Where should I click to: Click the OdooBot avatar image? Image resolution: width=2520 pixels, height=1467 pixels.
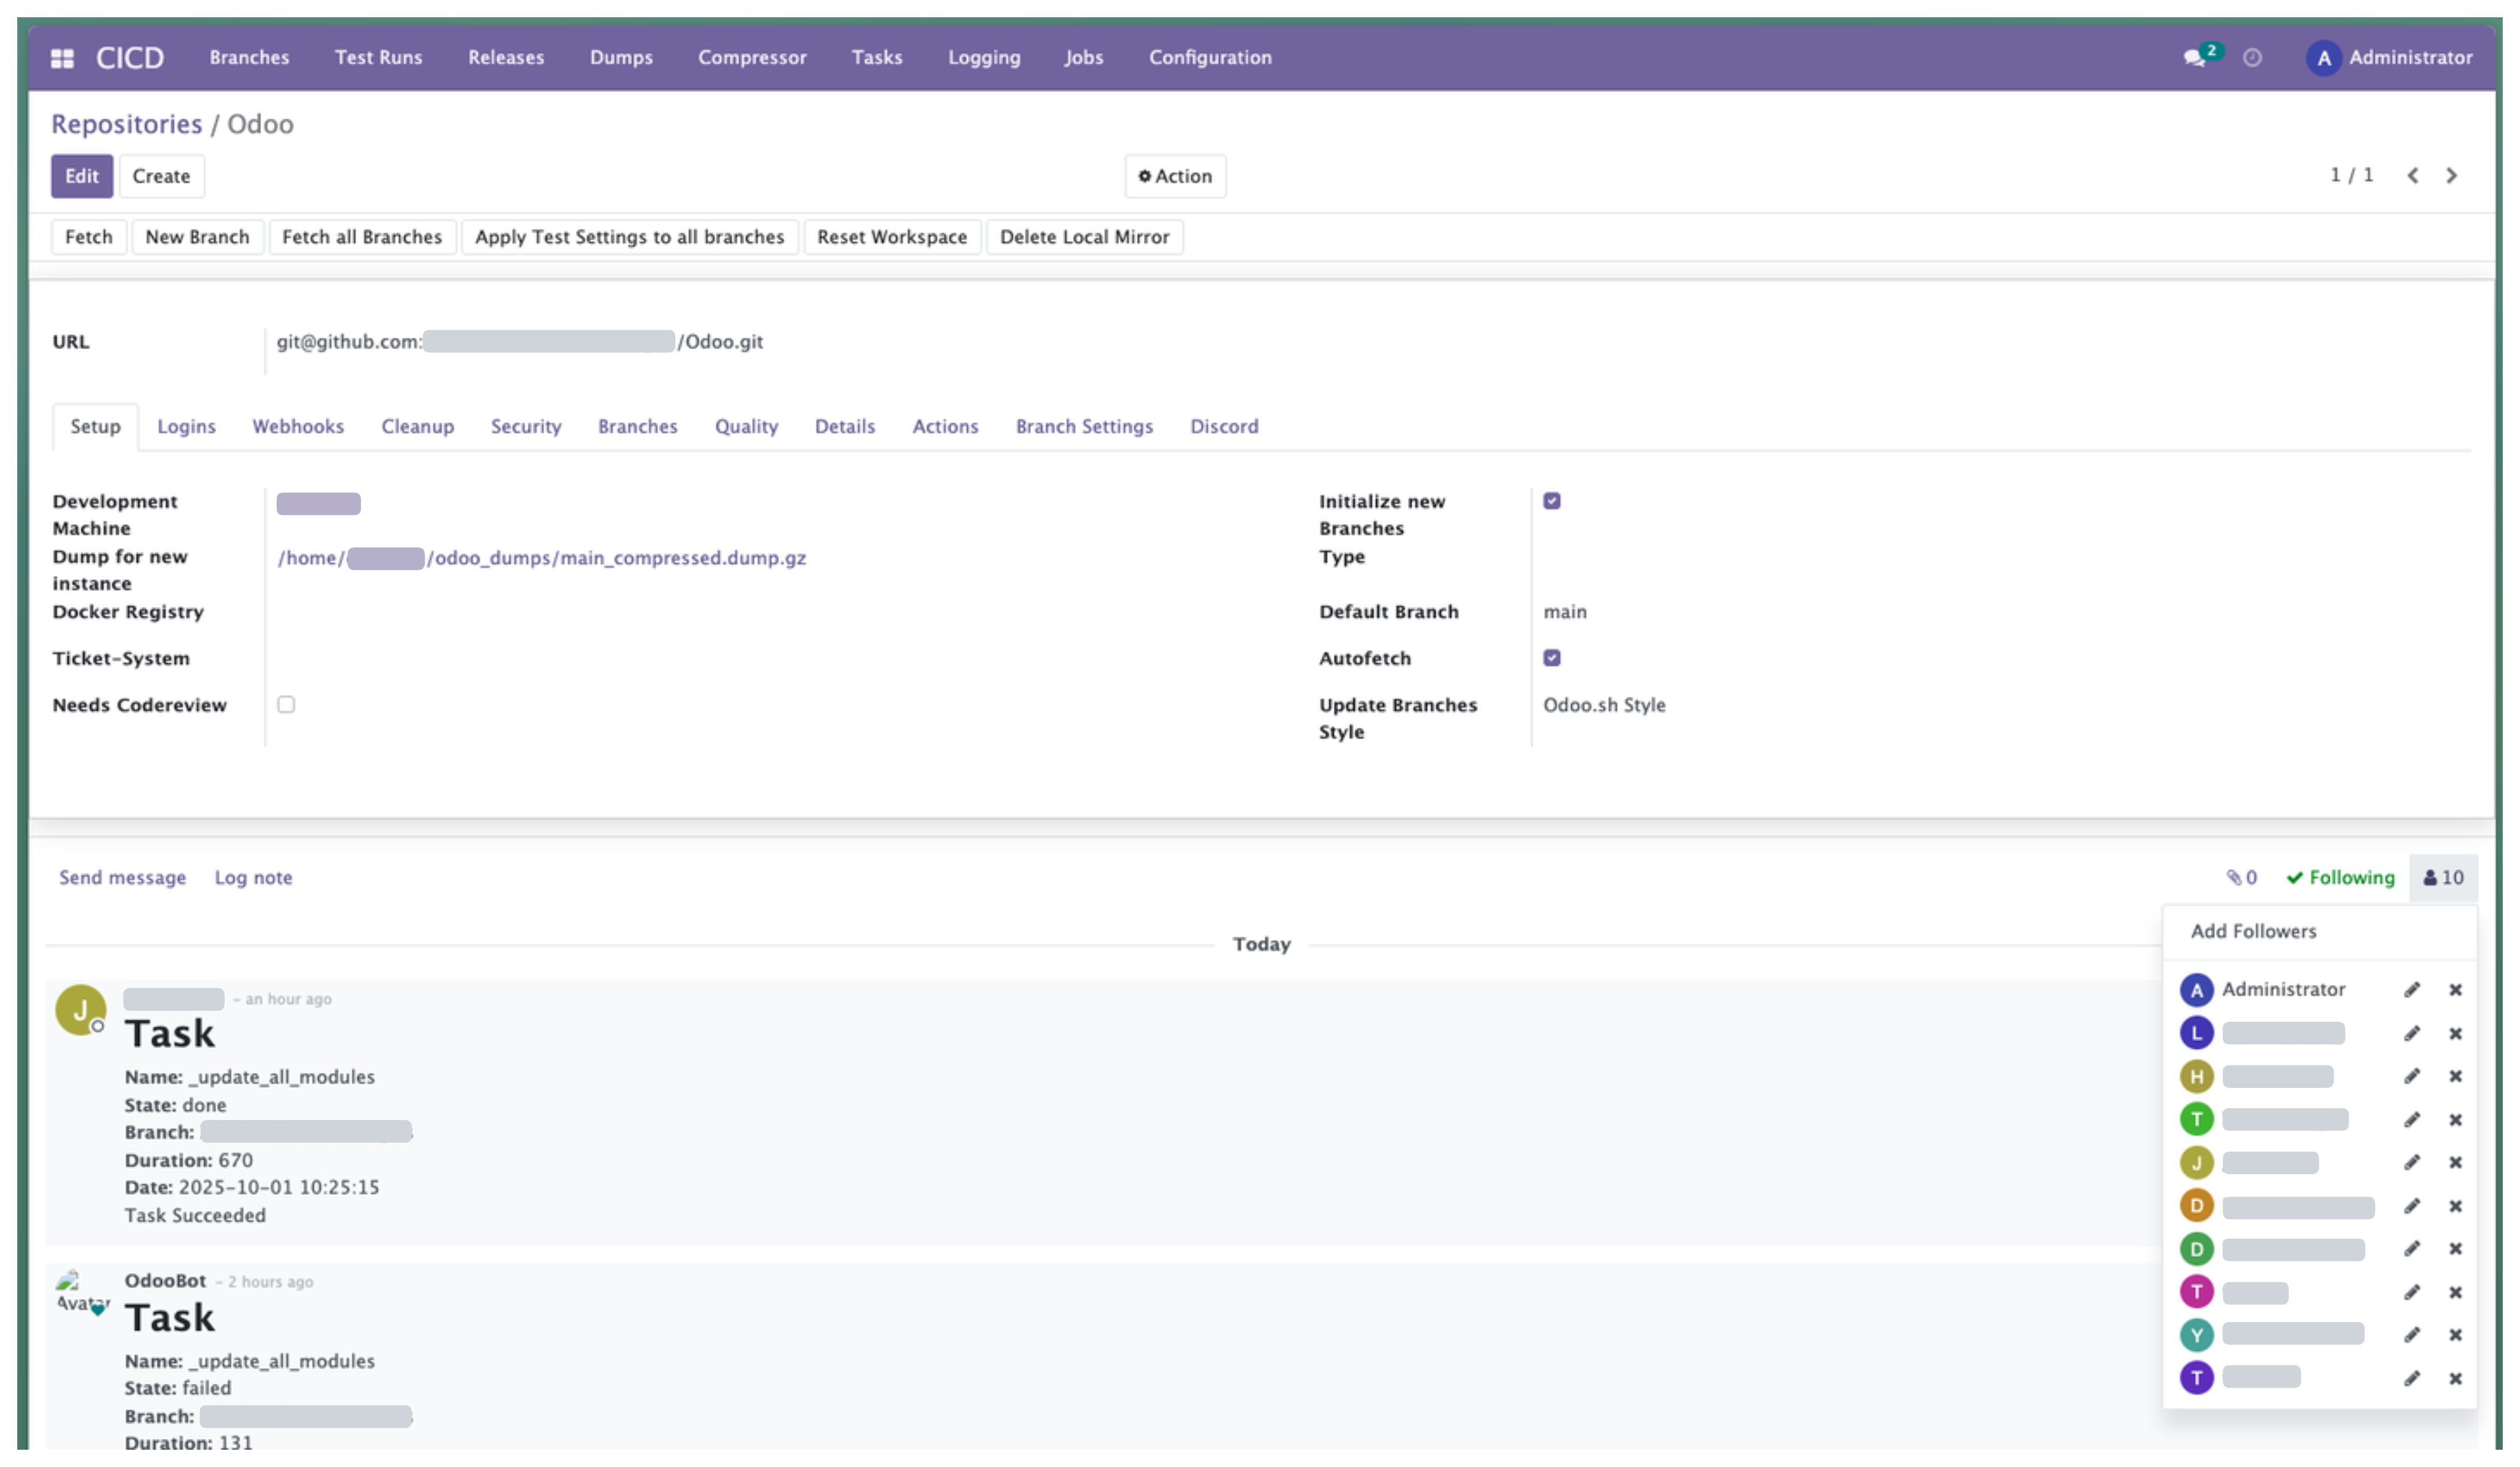[x=82, y=1294]
